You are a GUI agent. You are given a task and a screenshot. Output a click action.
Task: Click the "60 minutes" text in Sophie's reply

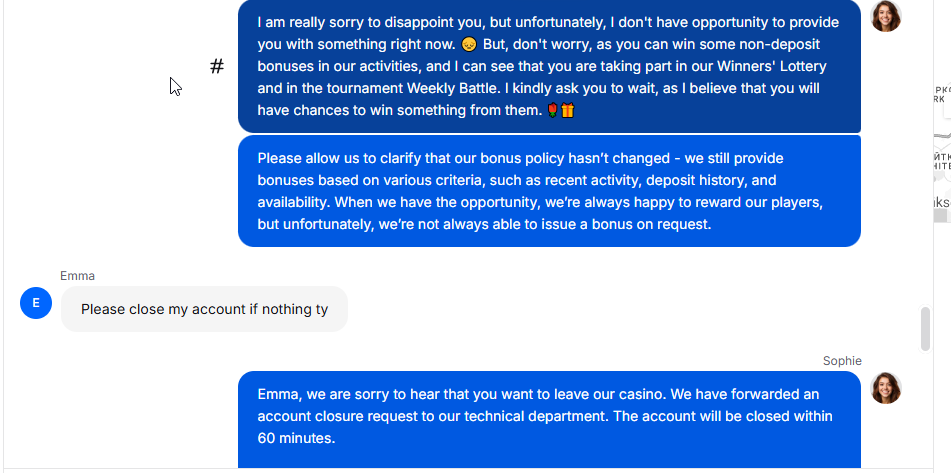pyautogui.click(x=295, y=438)
